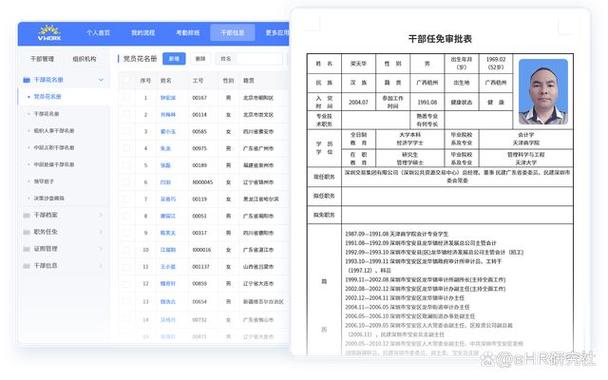Screen dimensions: 608x380
Task: Click the 1991.08 cell in approval form
Action: [427, 102]
